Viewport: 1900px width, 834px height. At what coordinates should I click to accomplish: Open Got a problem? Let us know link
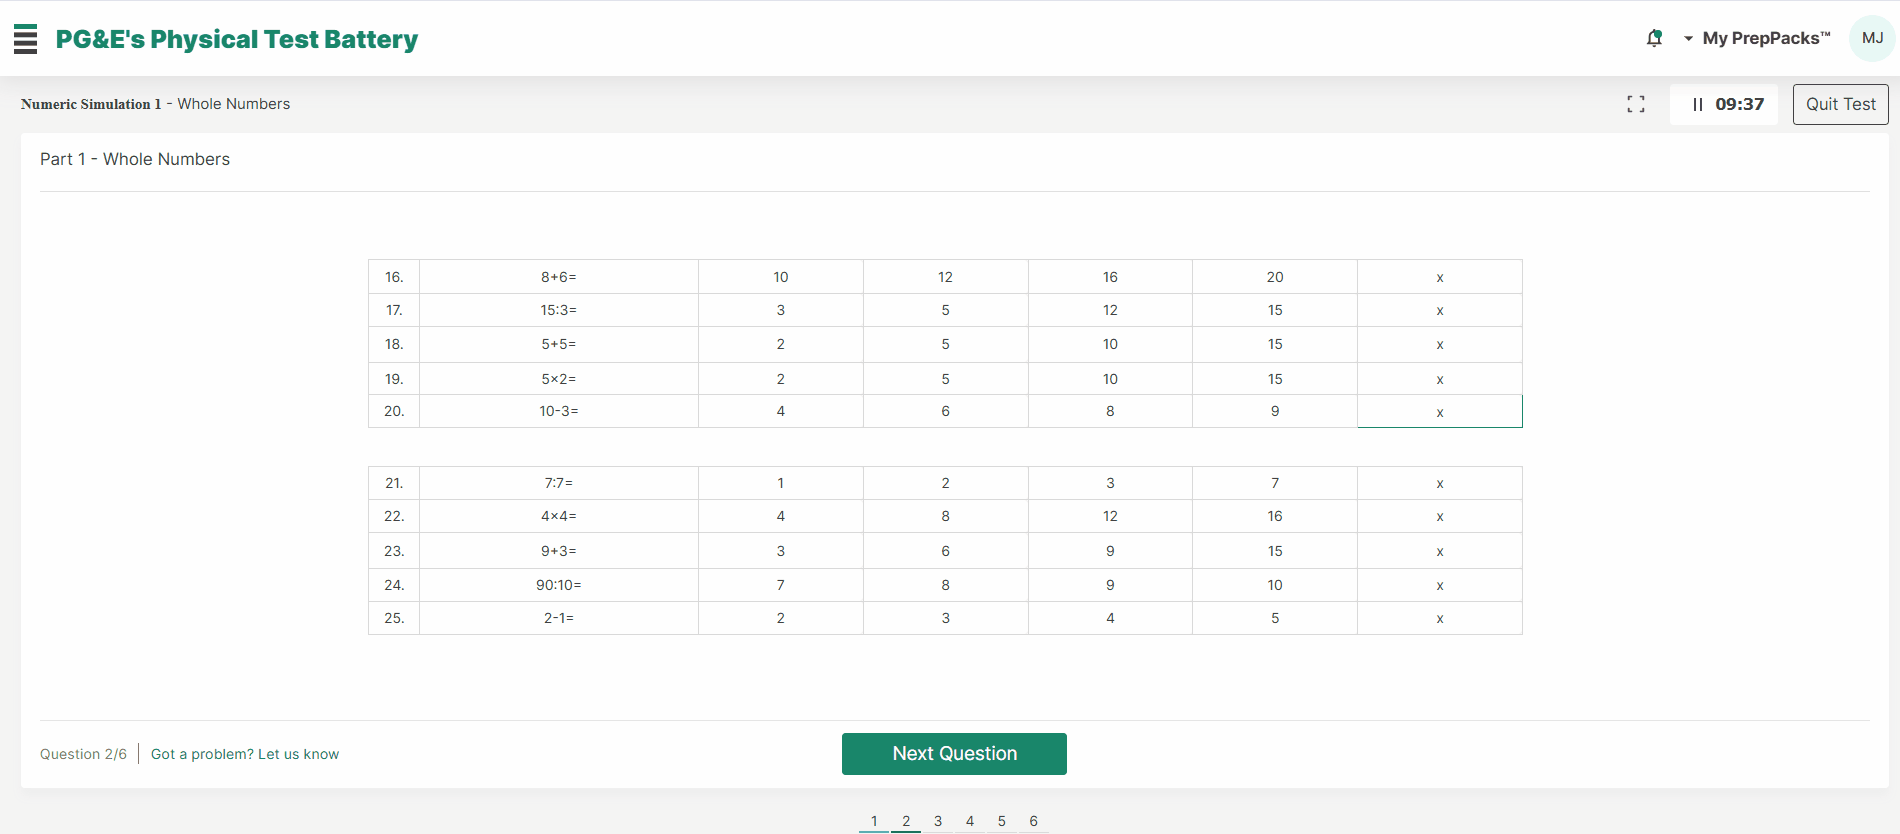point(245,754)
